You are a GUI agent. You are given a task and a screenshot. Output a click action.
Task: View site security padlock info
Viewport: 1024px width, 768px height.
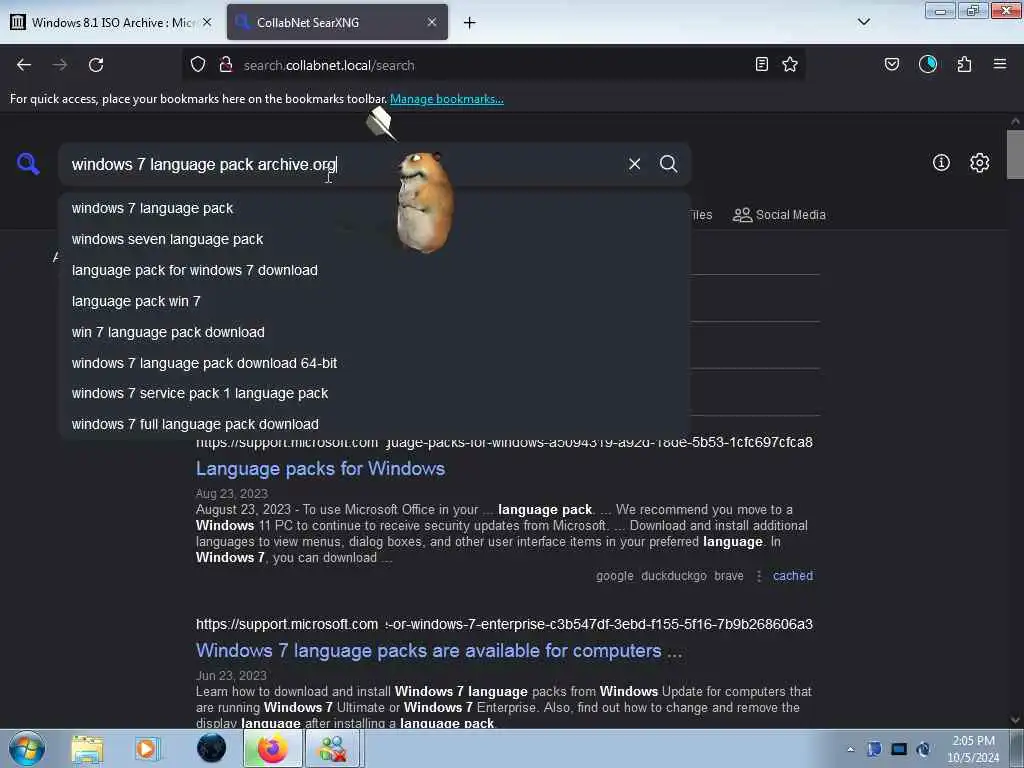pos(226,65)
